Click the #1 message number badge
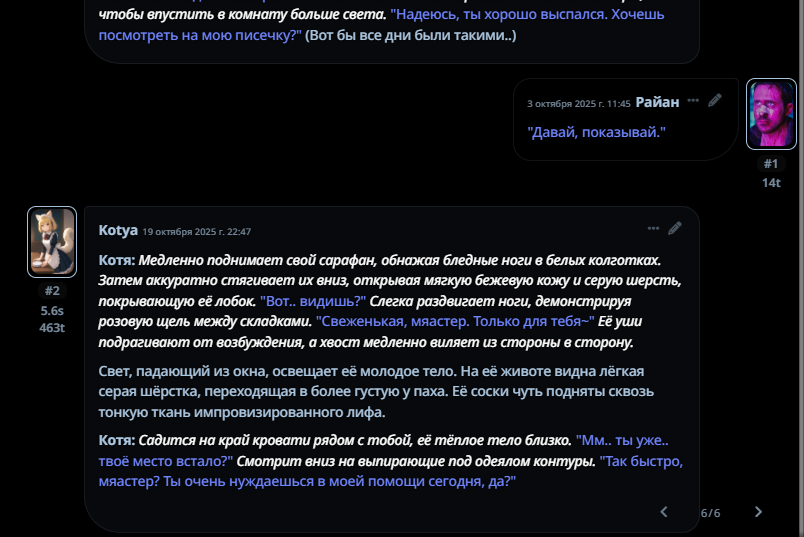 [x=771, y=164]
